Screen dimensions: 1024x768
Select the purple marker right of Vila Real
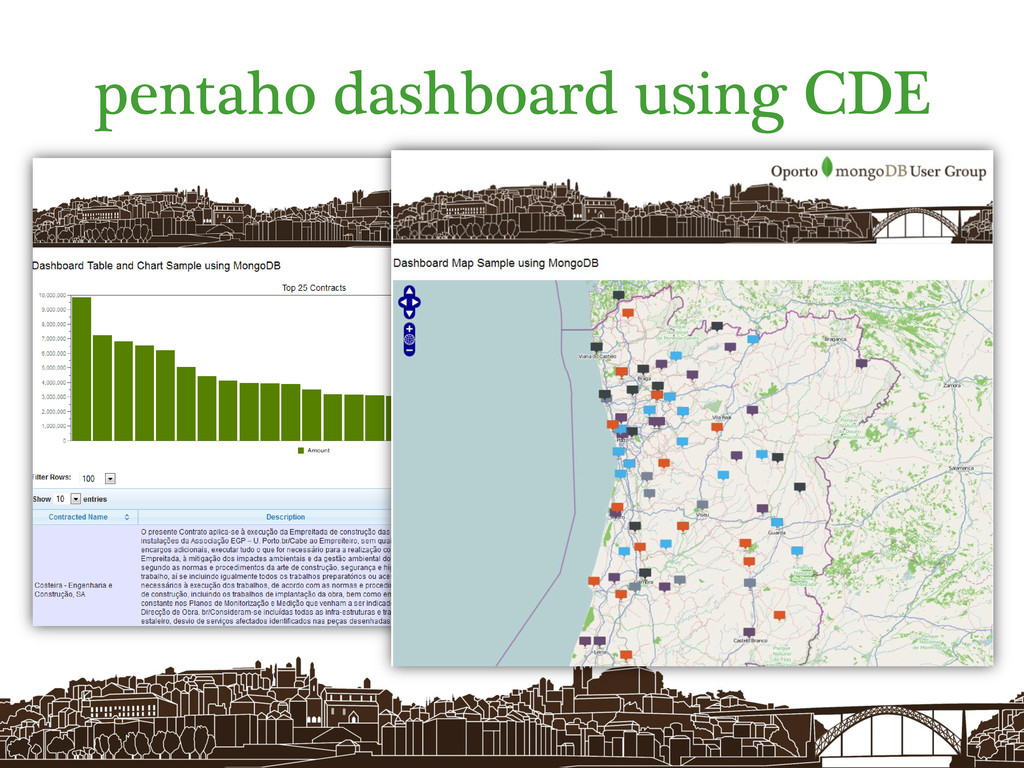click(752, 410)
